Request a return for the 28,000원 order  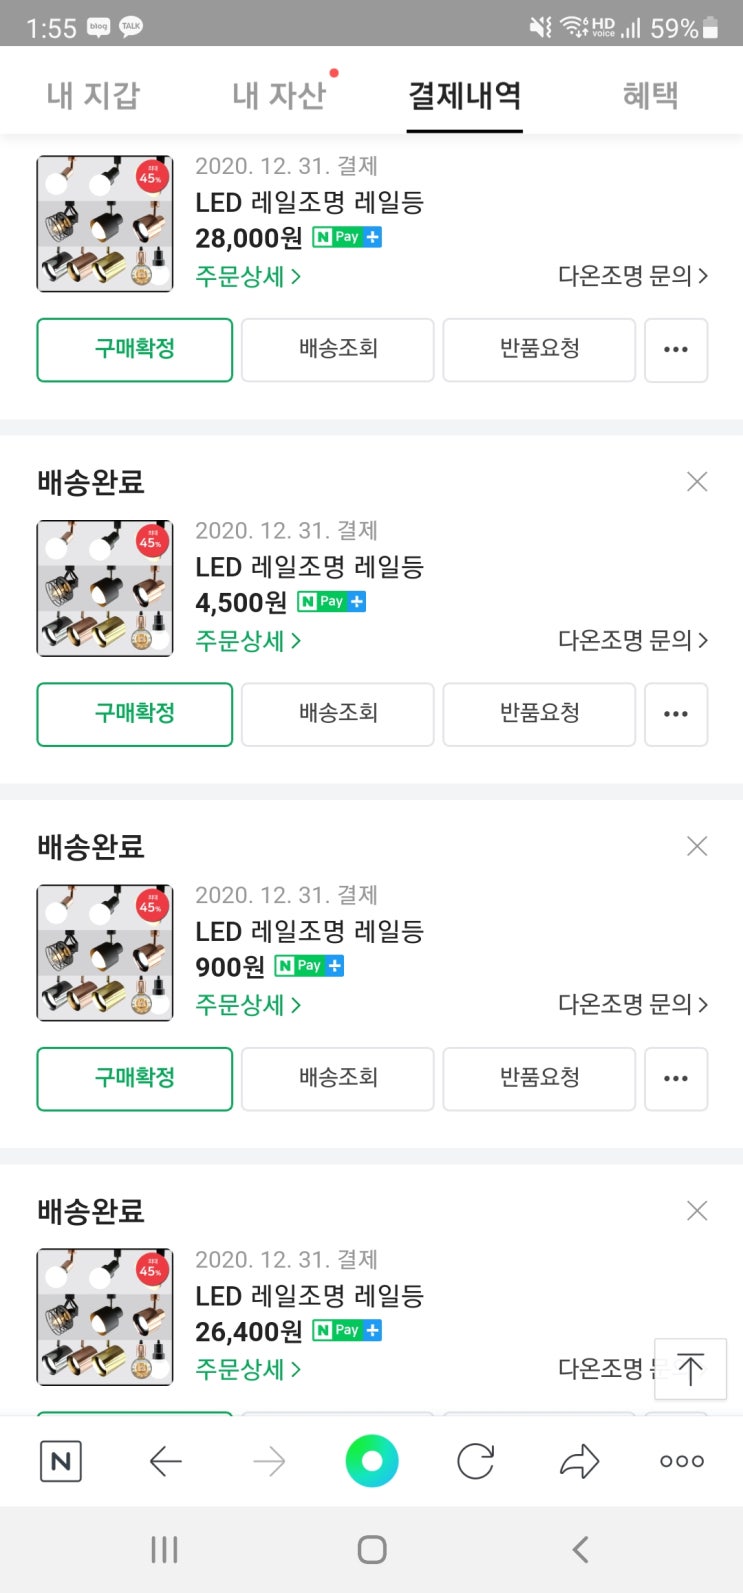click(539, 350)
